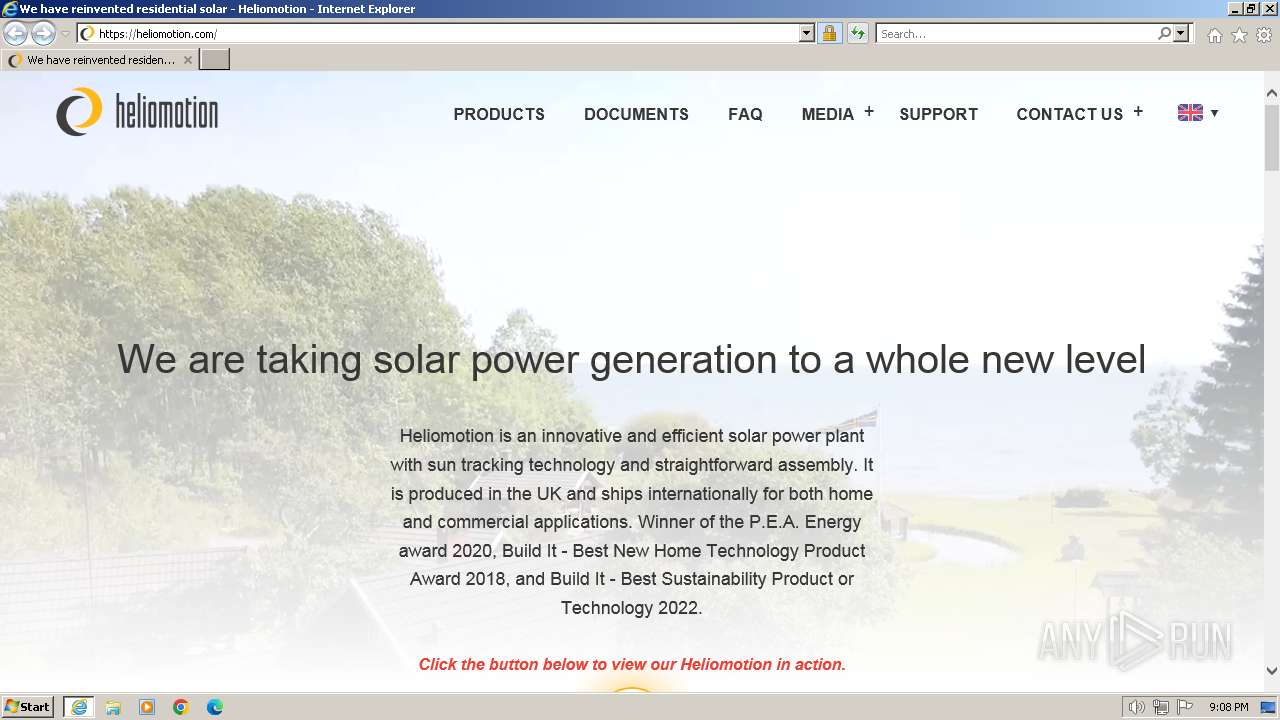Image resolution: width=1280 pixels, height=720 pixels.
Task: Launch the media player taskbar icon
Action: pyautogui.click(x=147, y=707)
